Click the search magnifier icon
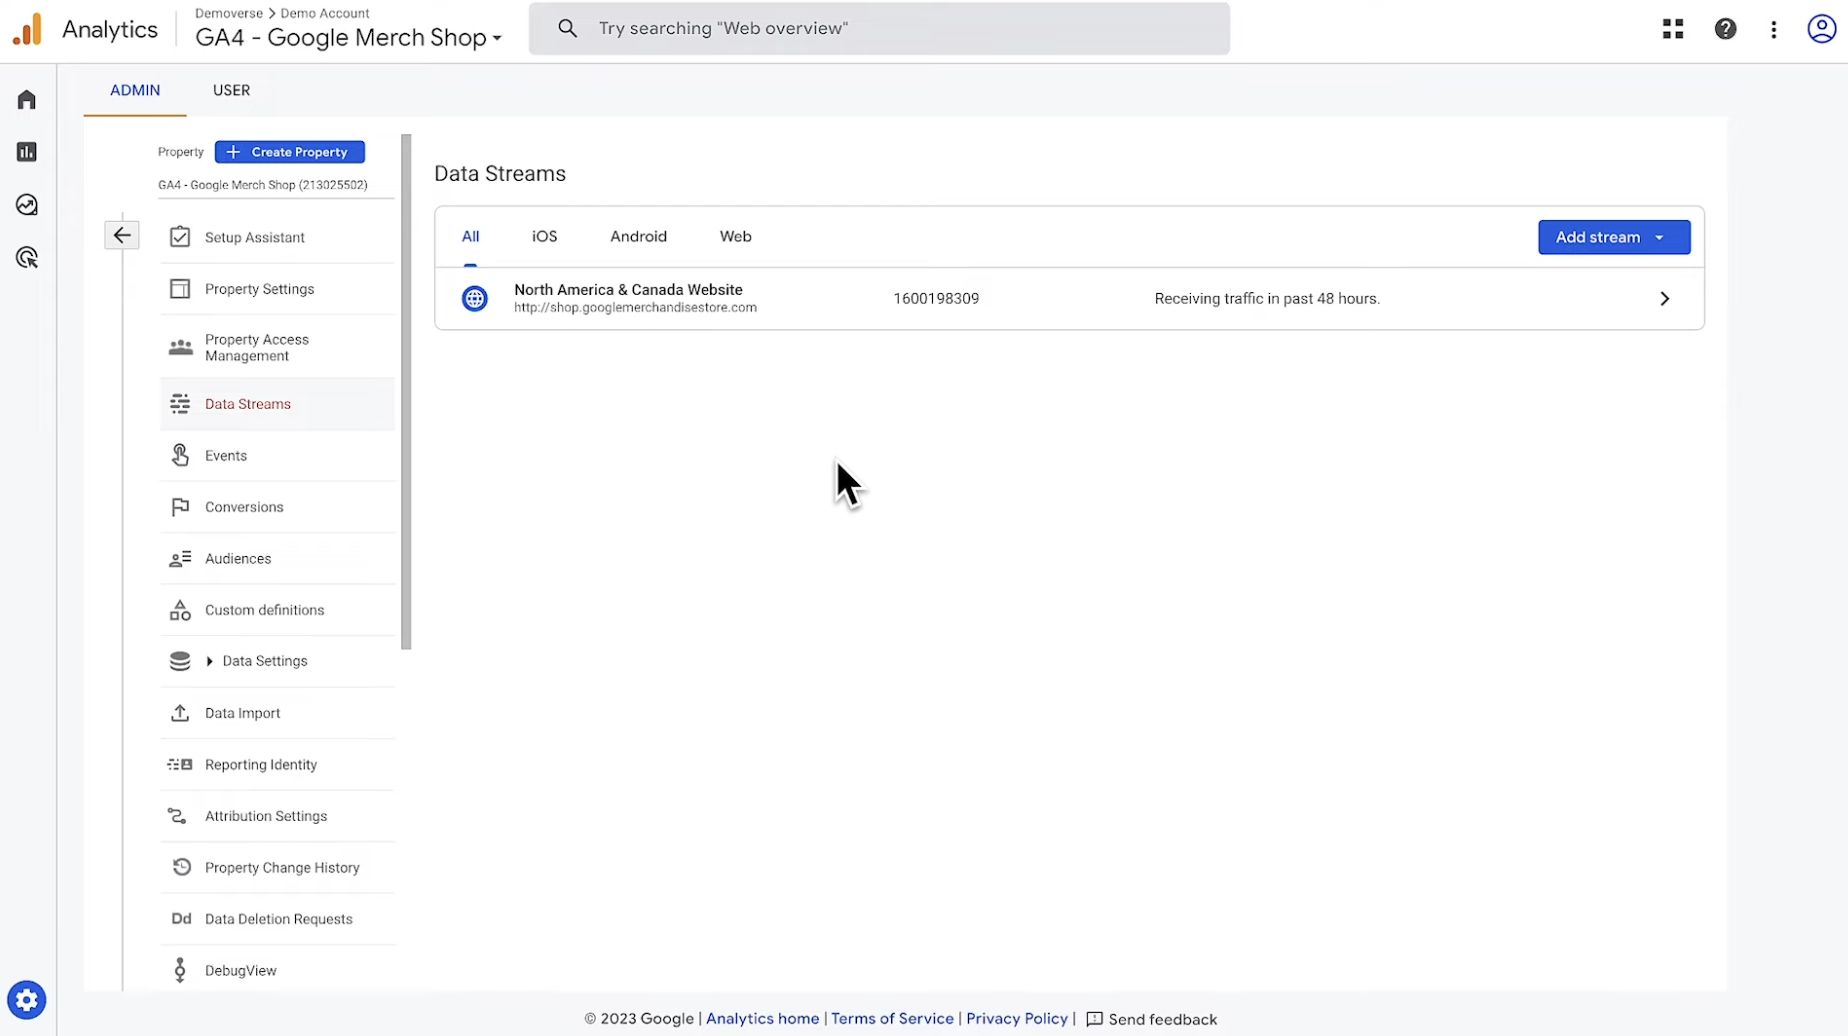 point(568,28)
